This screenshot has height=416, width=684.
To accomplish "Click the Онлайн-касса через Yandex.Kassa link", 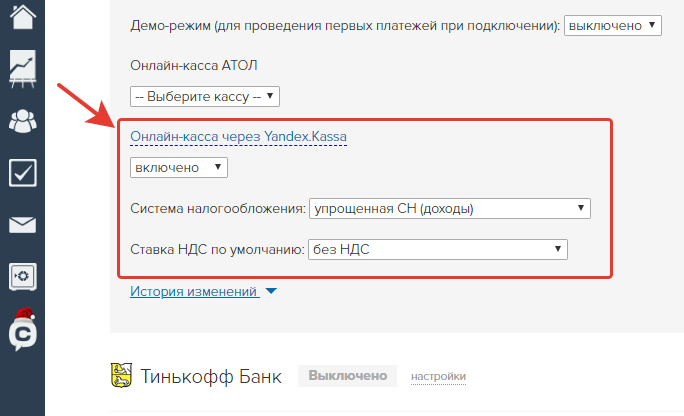I will [x=238, y=136].
